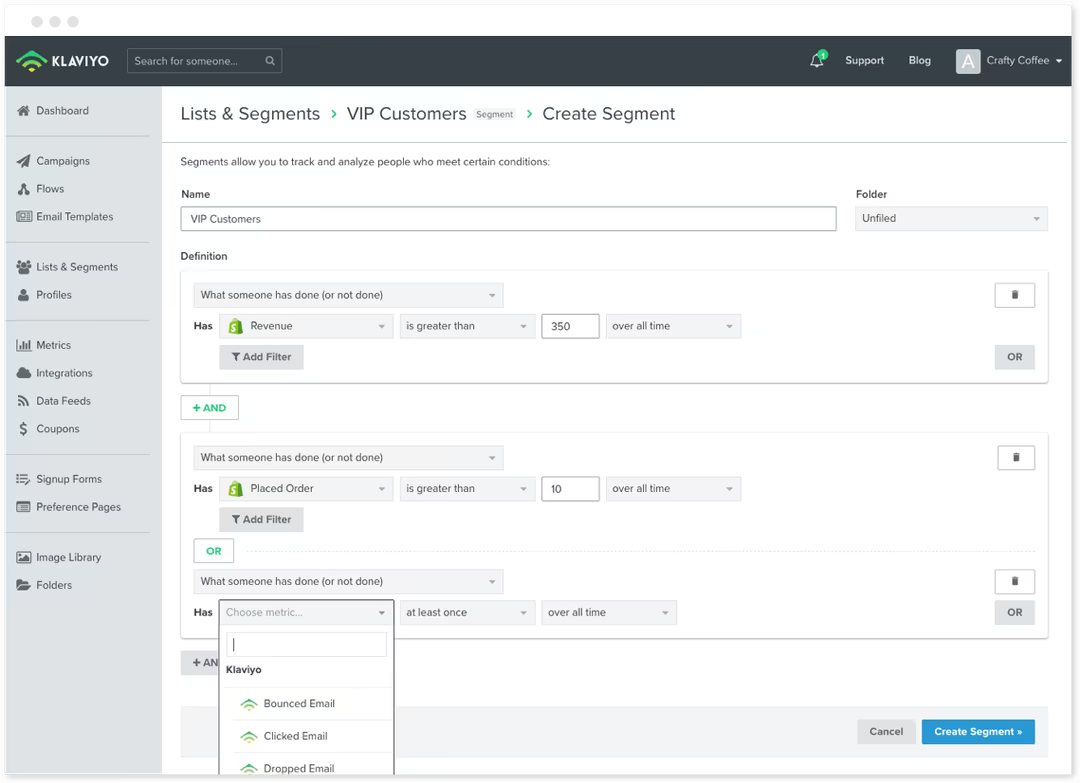
Task: Open condition type dropdown above Choose metric
Action: pos(349,581)
